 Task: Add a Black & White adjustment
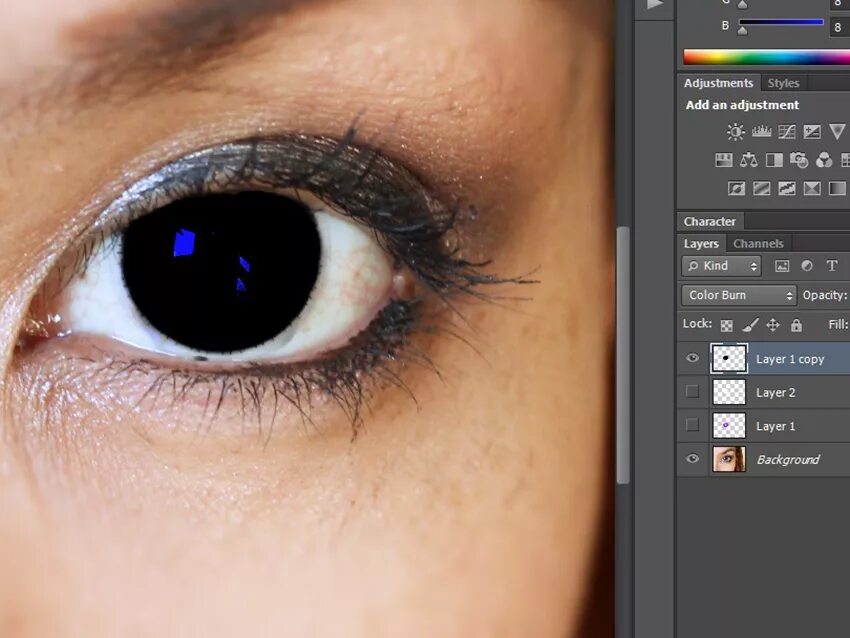tap(774, 160)
